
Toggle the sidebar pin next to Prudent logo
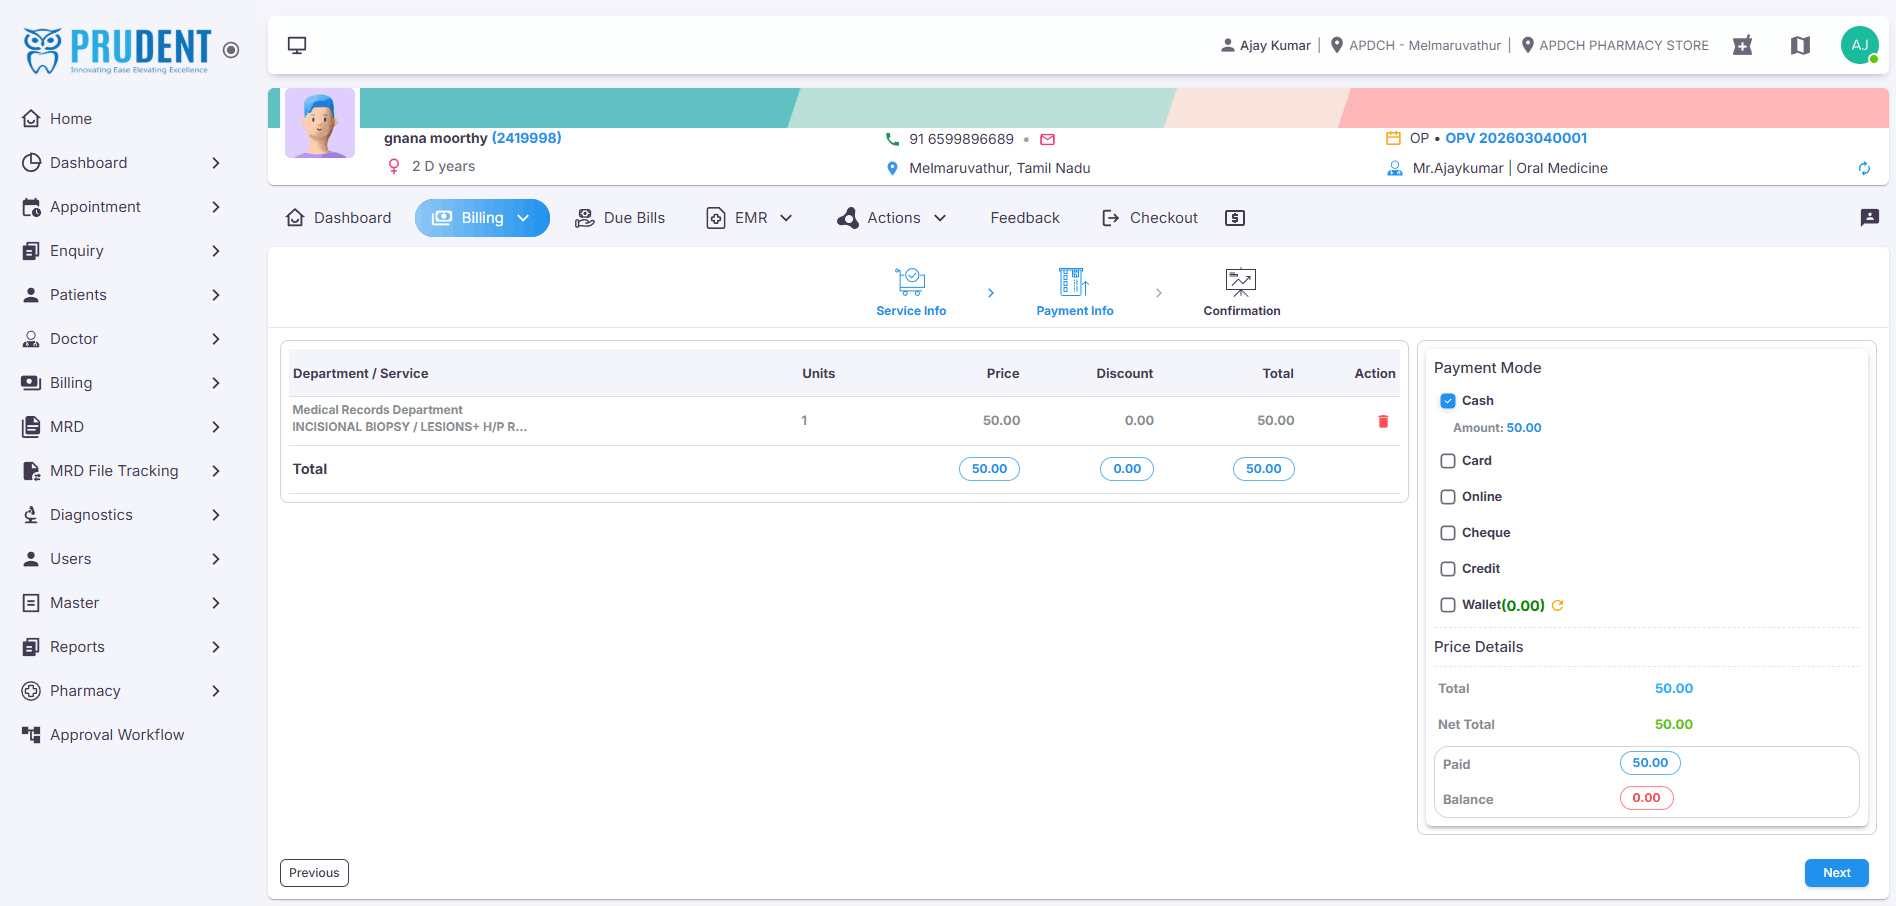pos(231,50)
